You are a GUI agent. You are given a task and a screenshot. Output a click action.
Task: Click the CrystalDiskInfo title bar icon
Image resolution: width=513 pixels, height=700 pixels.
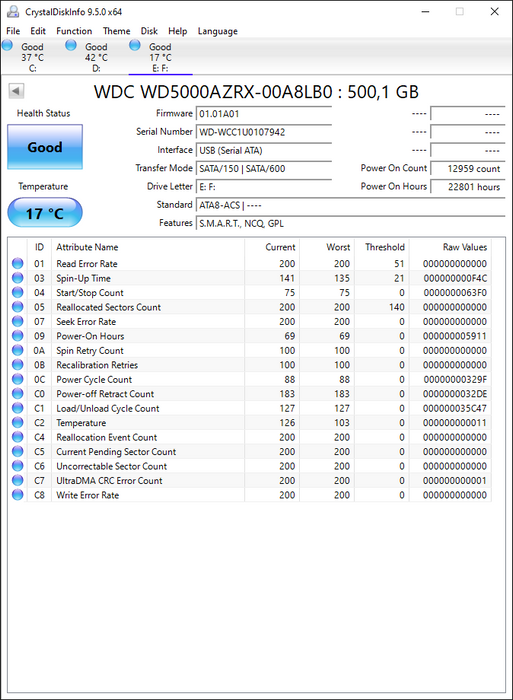coord(13,12)
